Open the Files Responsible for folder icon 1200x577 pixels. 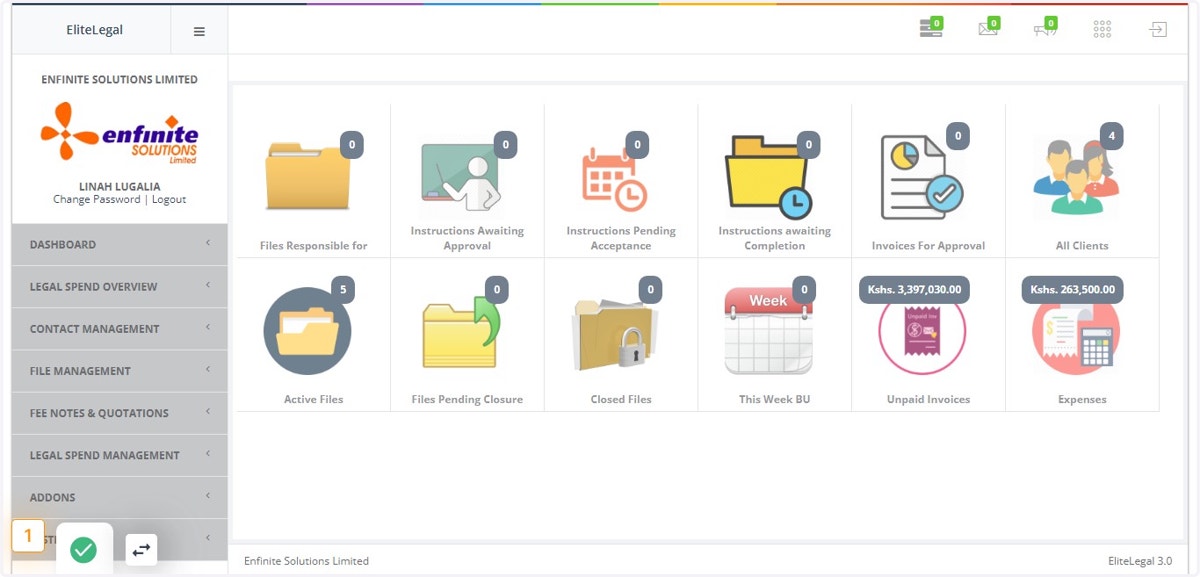pos(308,176)
